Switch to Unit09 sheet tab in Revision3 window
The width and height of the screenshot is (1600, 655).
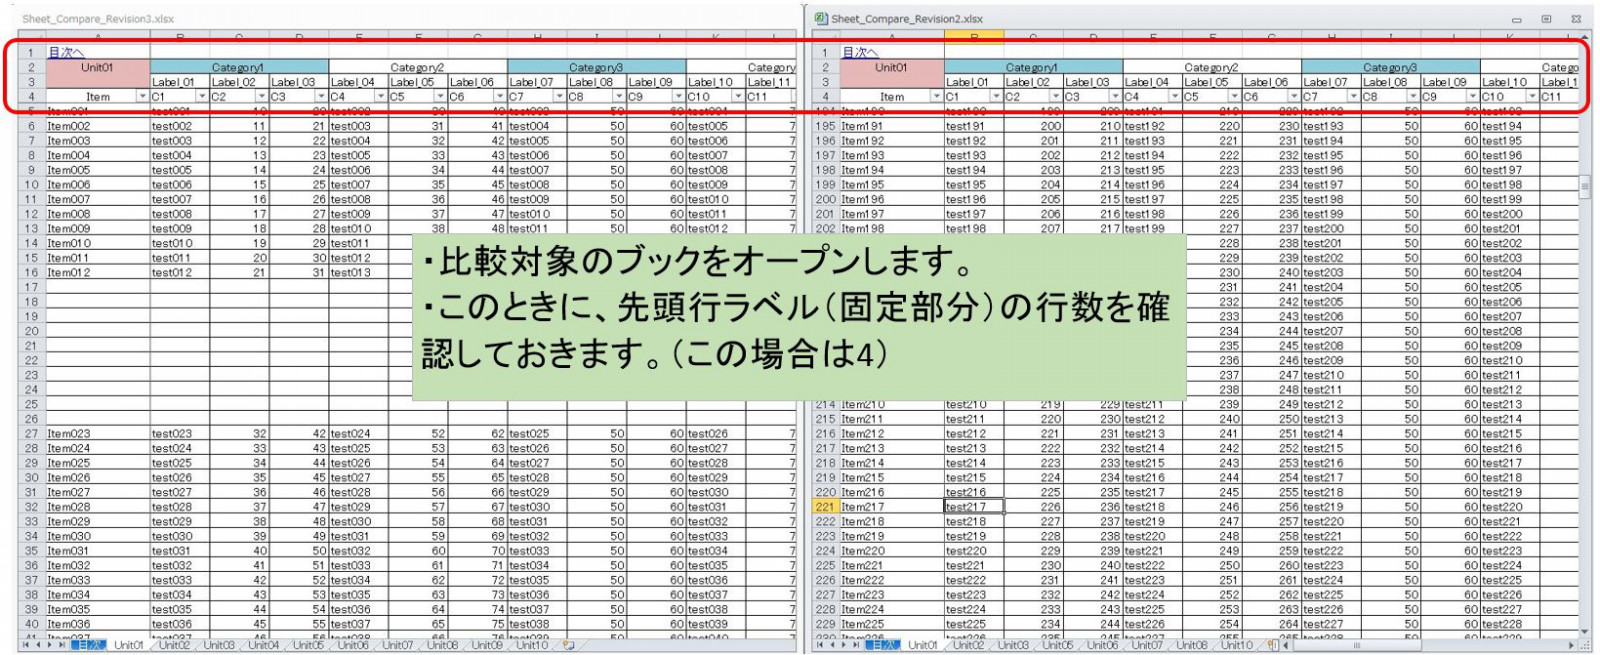pos(487,646)
